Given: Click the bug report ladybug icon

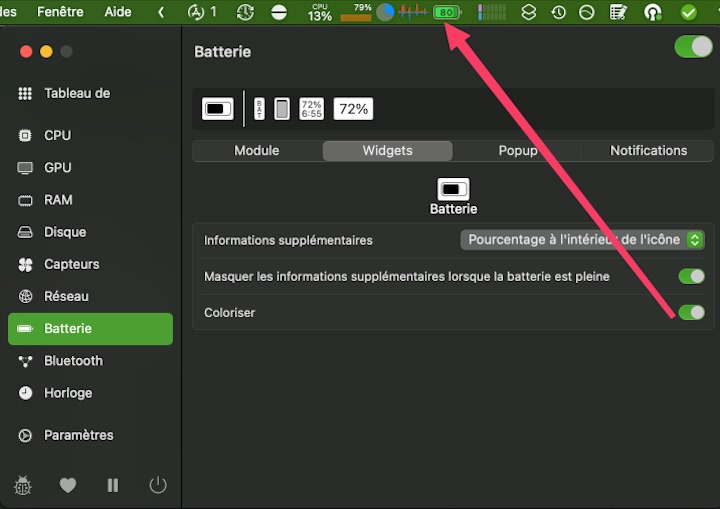Looking at the screenshot, I should pyautogui.click(x=23, y=485).
